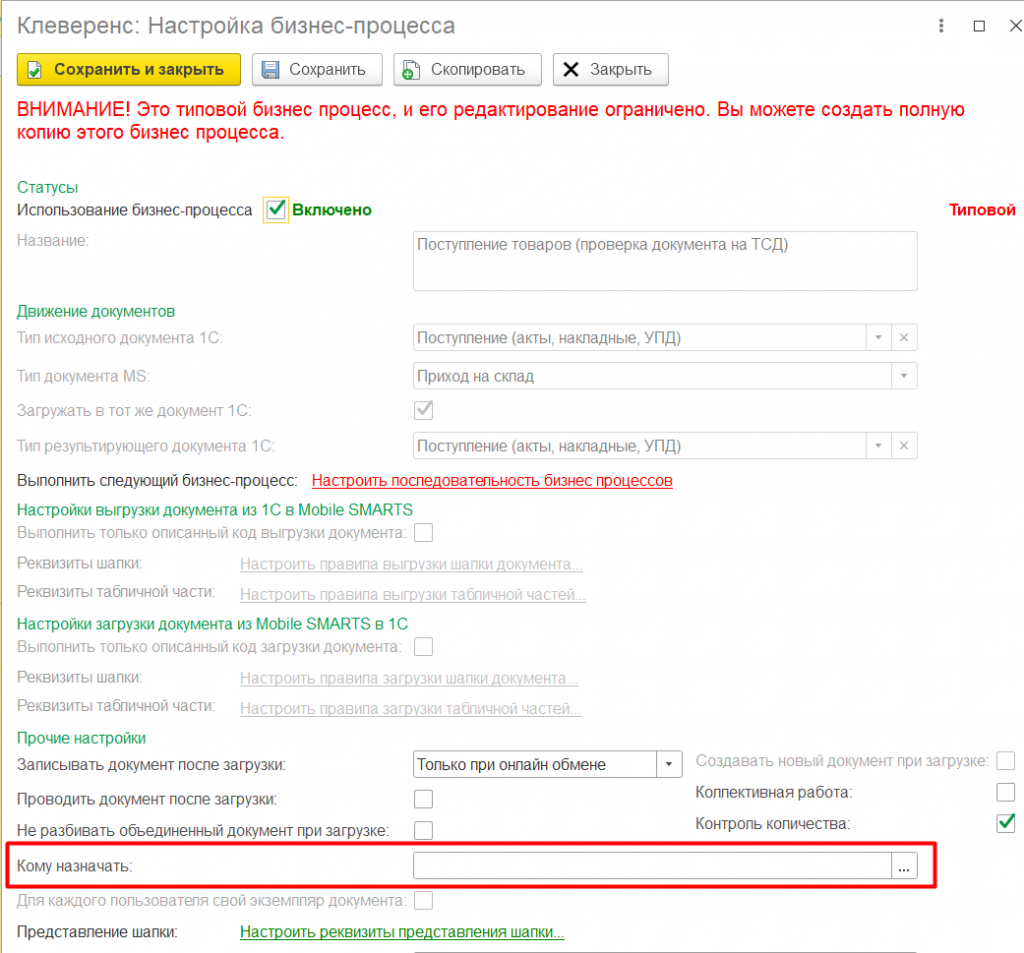Click the 'Кому назначать' input field
This screenshot has height=953, width=1024.
pos(652,866)
